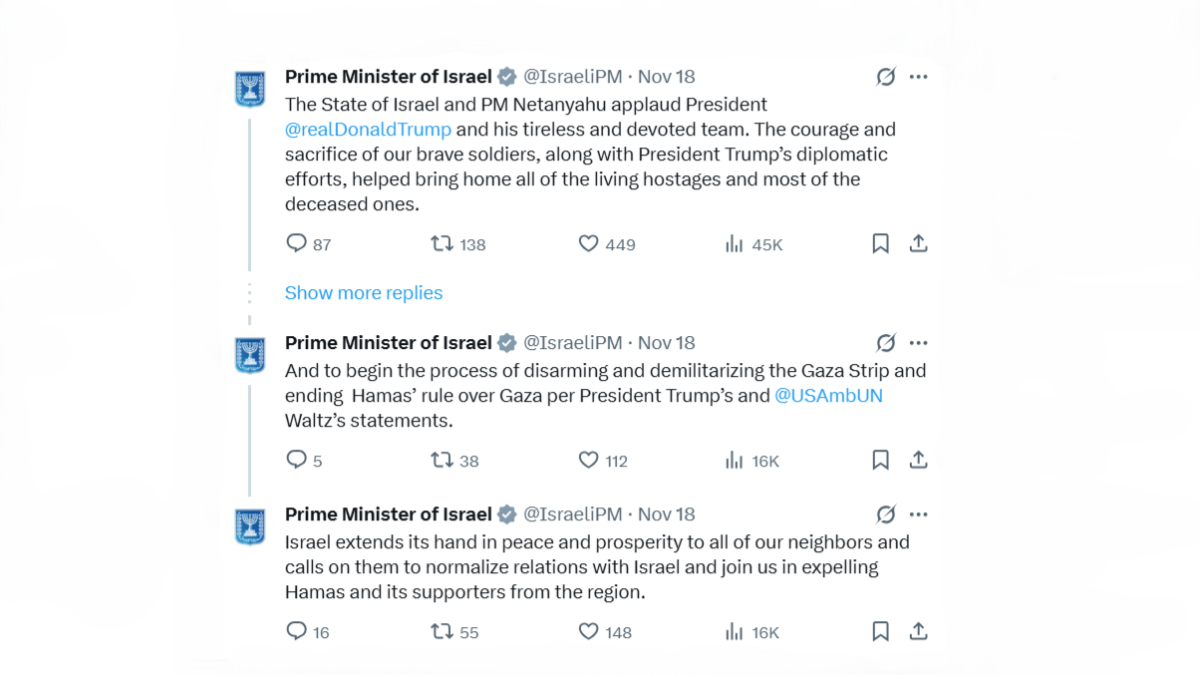Open Israel PM avatar on first tweet
Screen dimensions: 1200x675
249,89
